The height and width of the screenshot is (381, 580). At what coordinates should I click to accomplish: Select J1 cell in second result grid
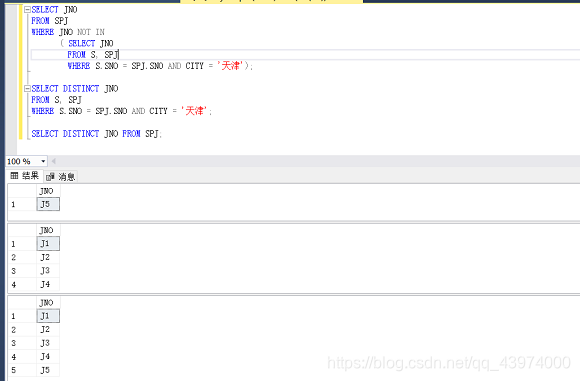pos(48,243)
